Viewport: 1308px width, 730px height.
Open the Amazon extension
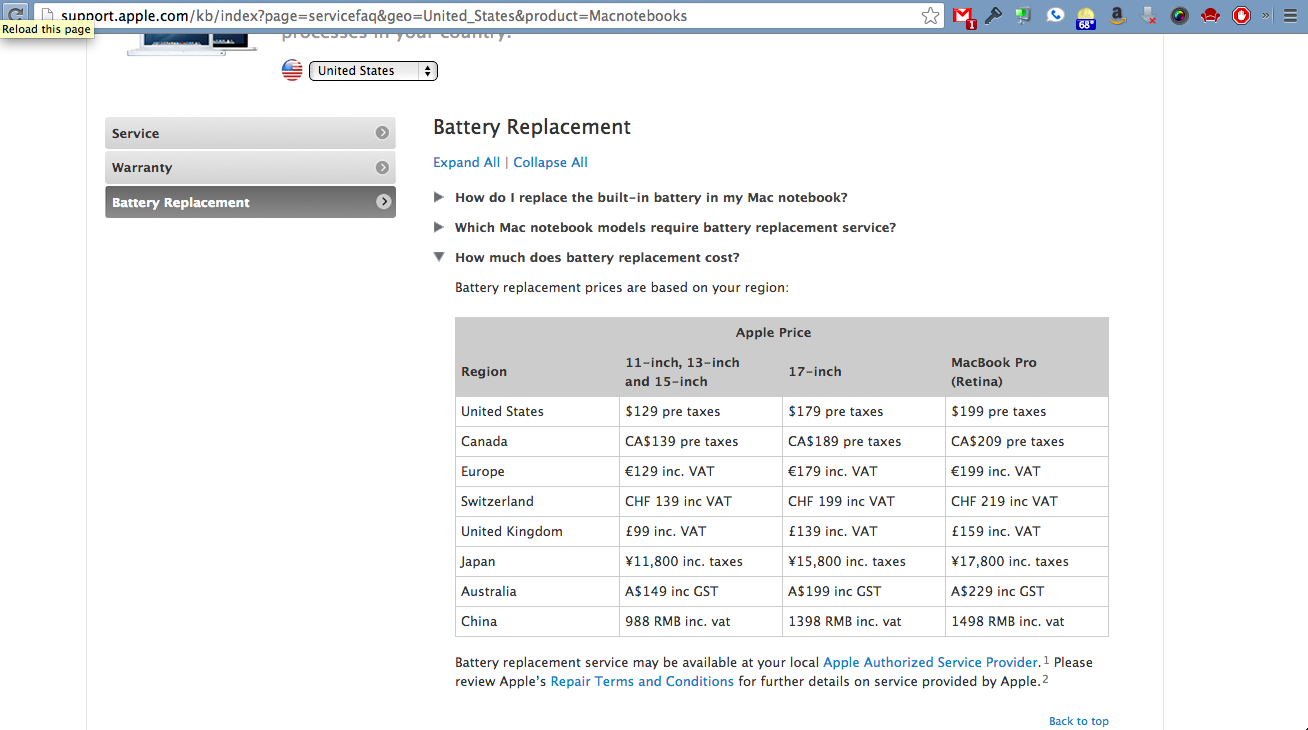(1117, 16)
